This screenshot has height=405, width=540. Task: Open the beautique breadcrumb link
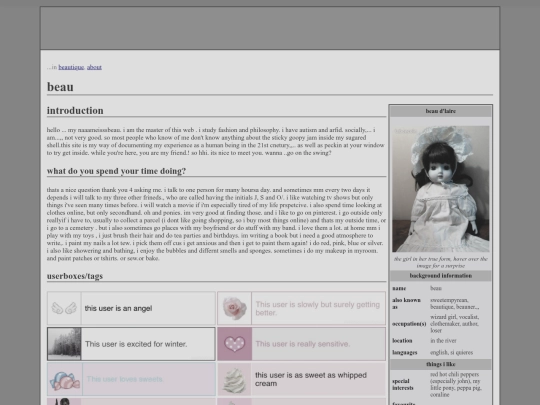click(71, 67)
